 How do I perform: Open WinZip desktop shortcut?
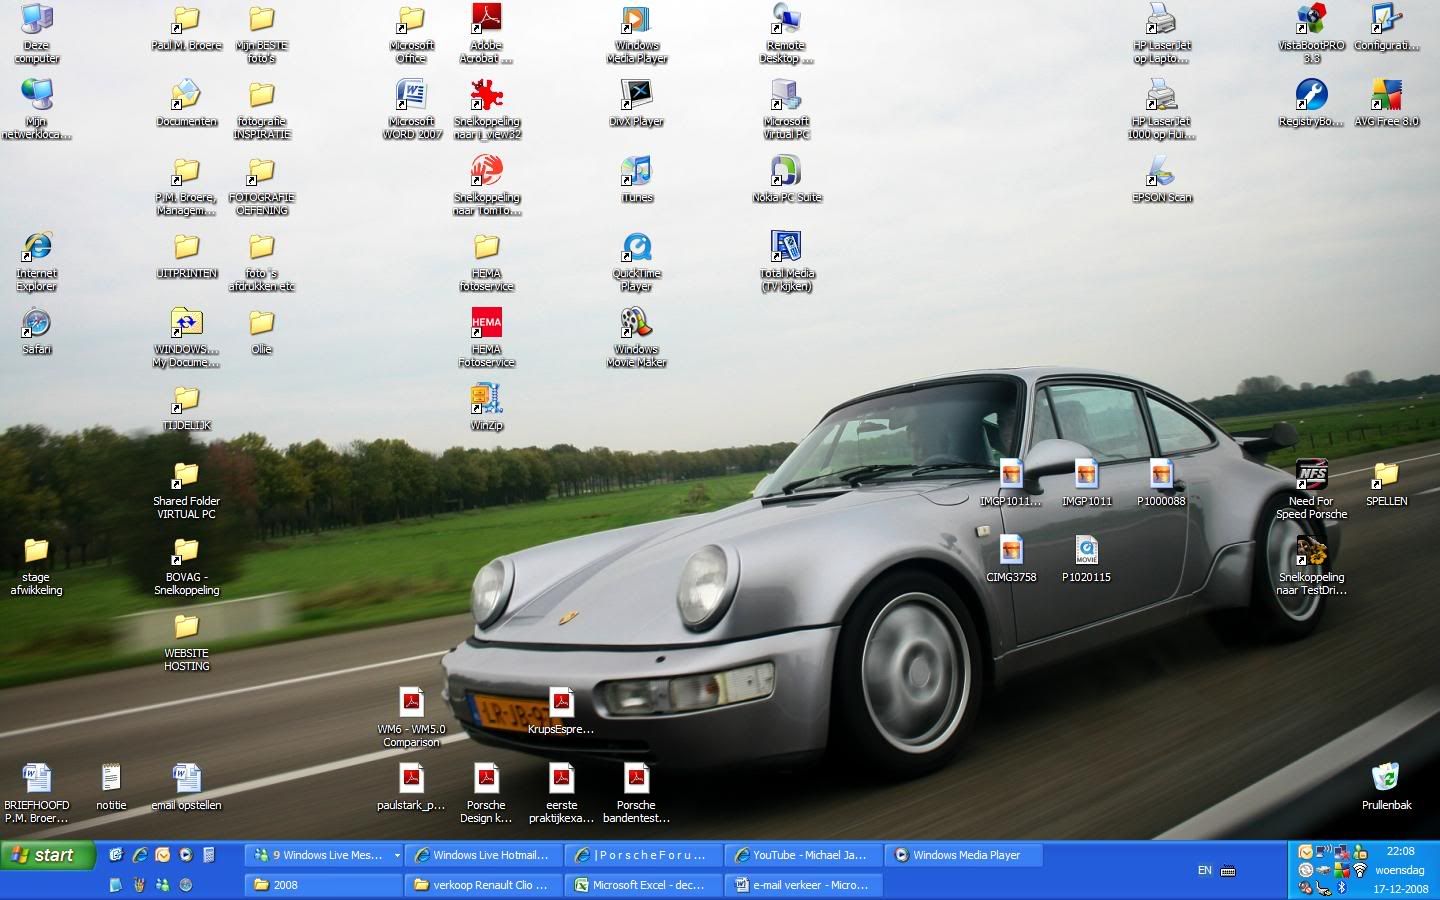(487, 407)
